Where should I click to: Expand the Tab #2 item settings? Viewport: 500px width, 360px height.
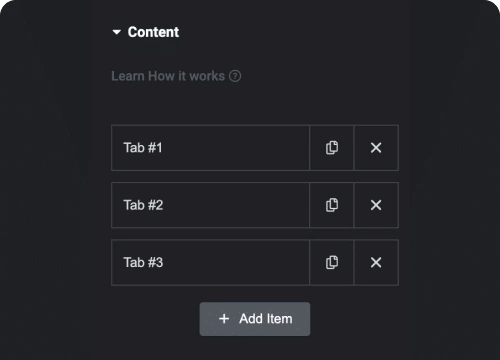210,205
